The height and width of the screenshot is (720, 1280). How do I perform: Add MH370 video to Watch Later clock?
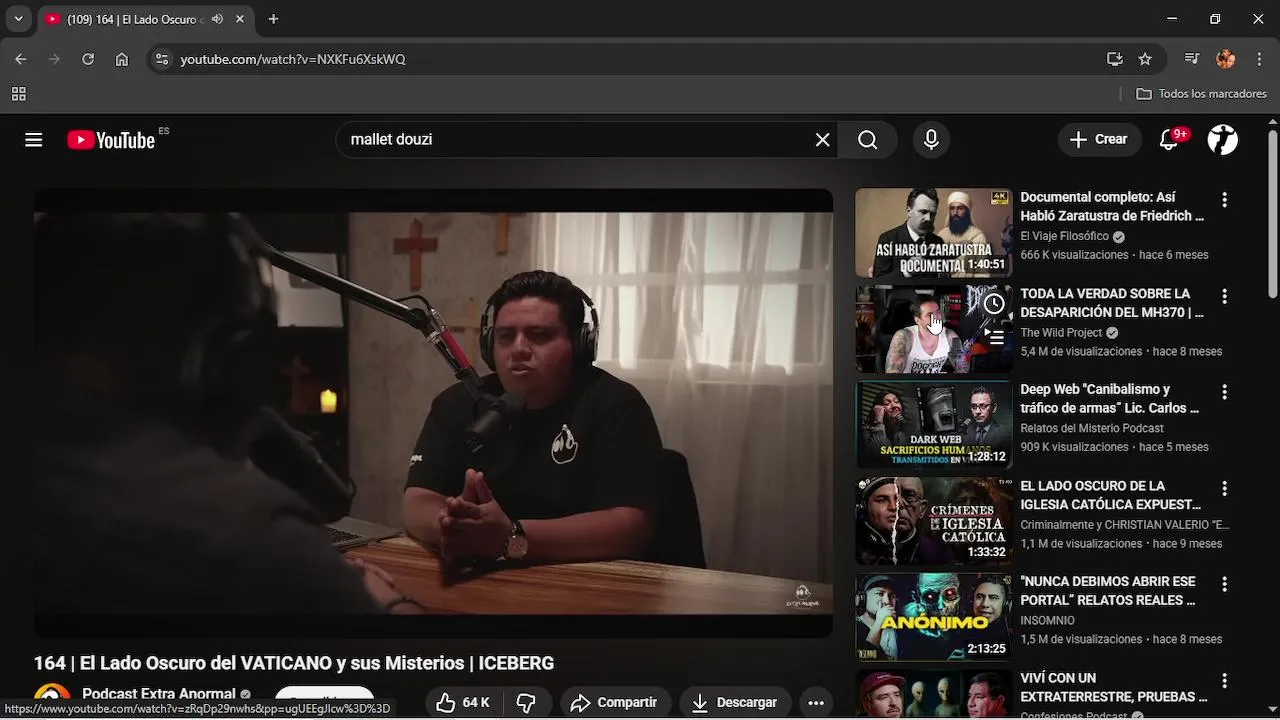click(994, 304)
